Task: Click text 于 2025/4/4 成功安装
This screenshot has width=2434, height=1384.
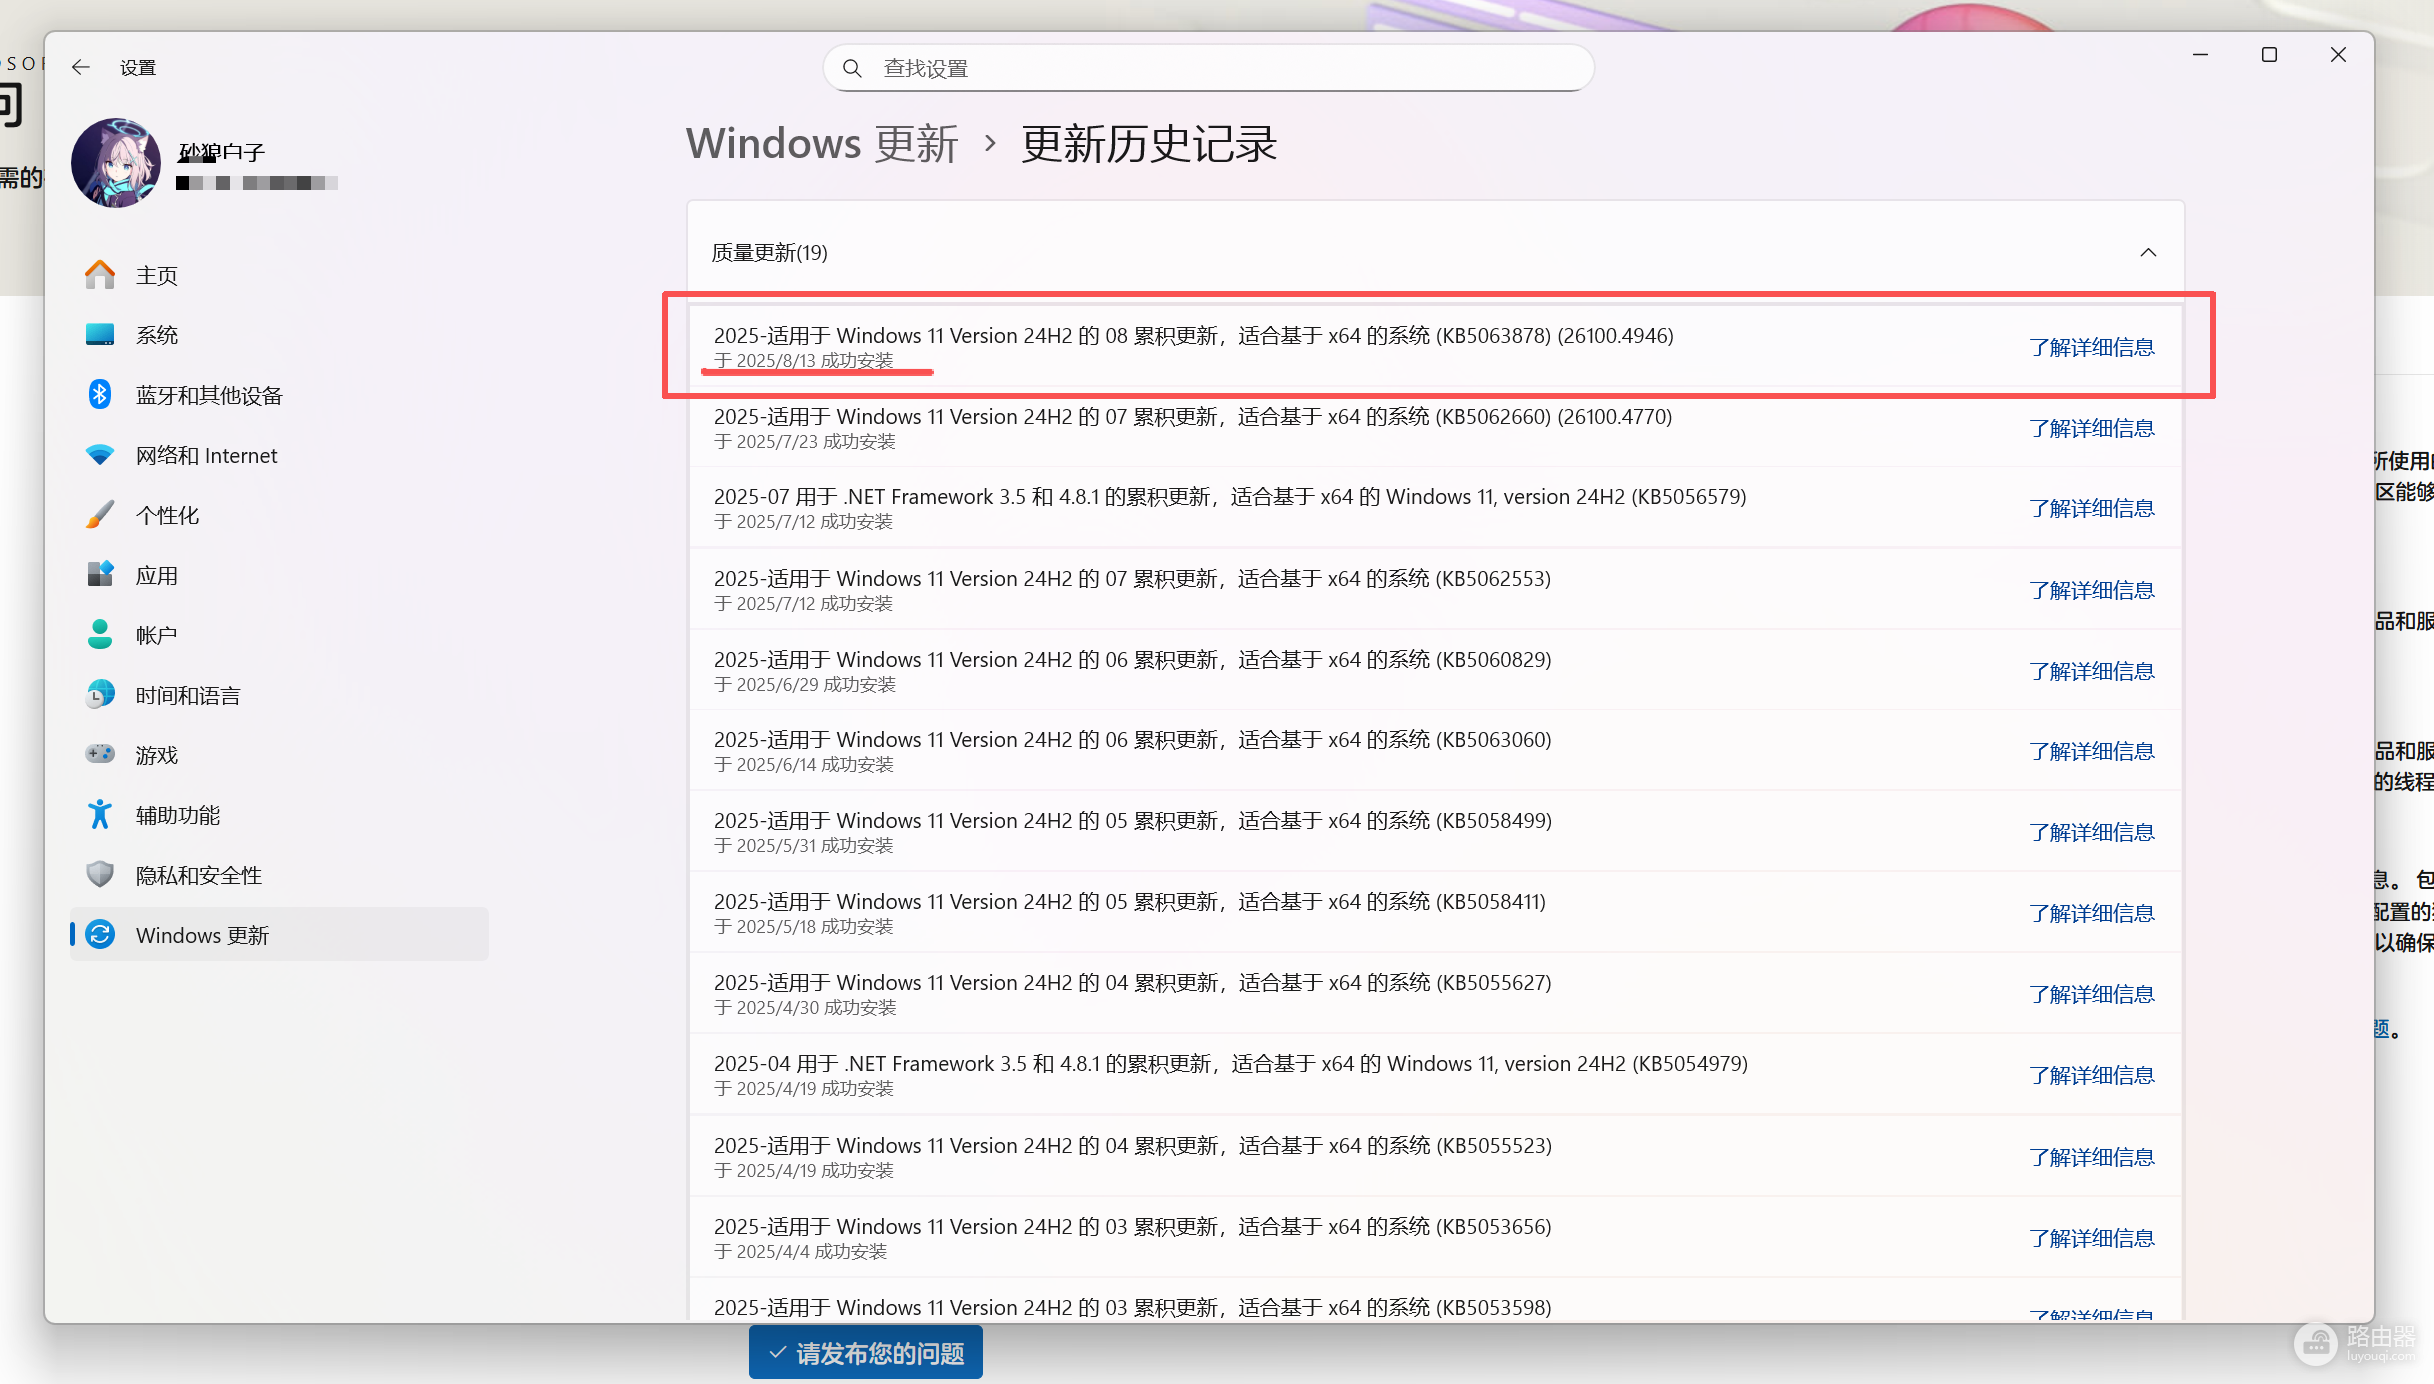Action: [800, 1252]
